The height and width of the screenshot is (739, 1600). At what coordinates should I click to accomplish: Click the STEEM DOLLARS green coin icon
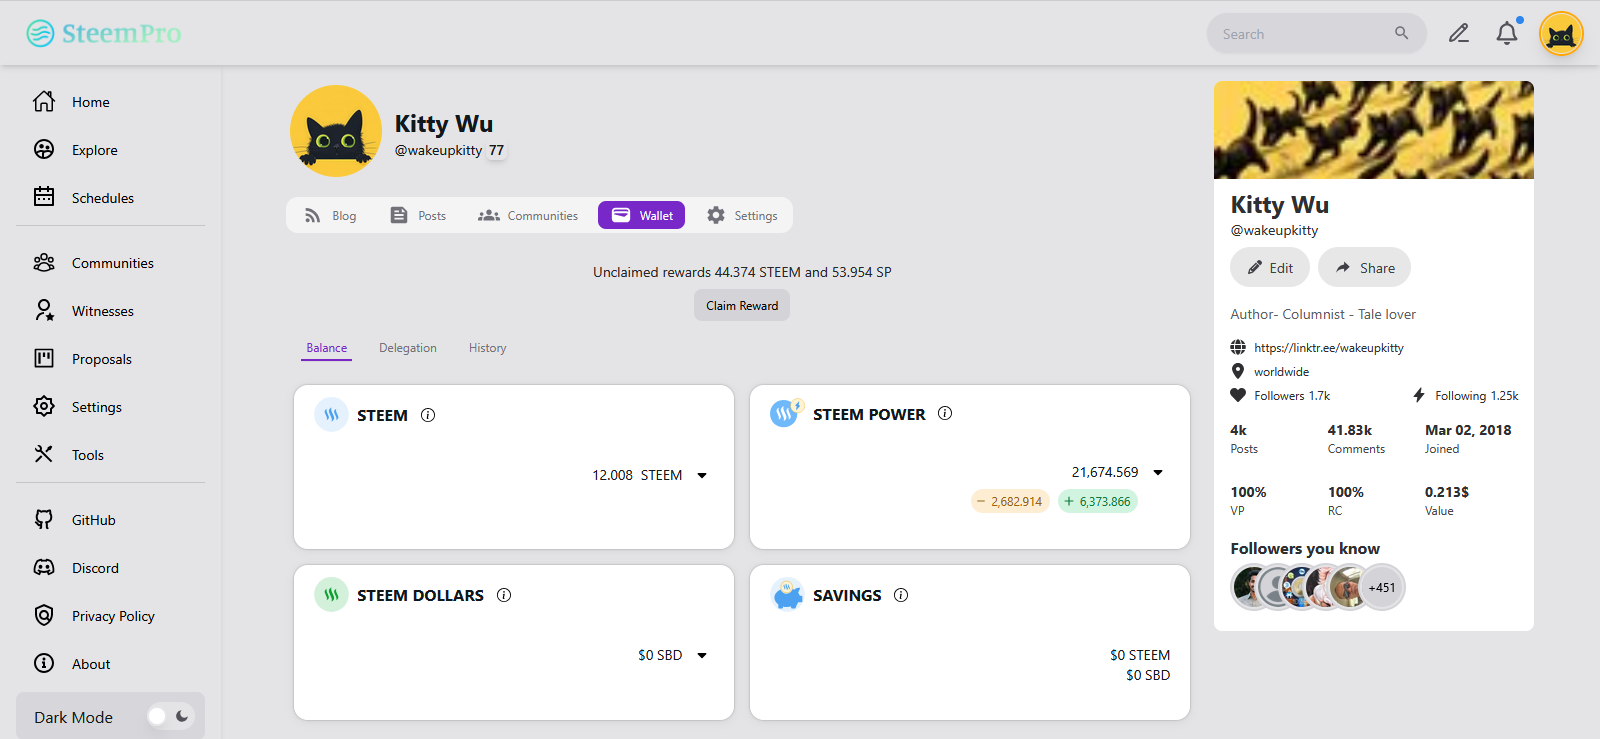331,594
